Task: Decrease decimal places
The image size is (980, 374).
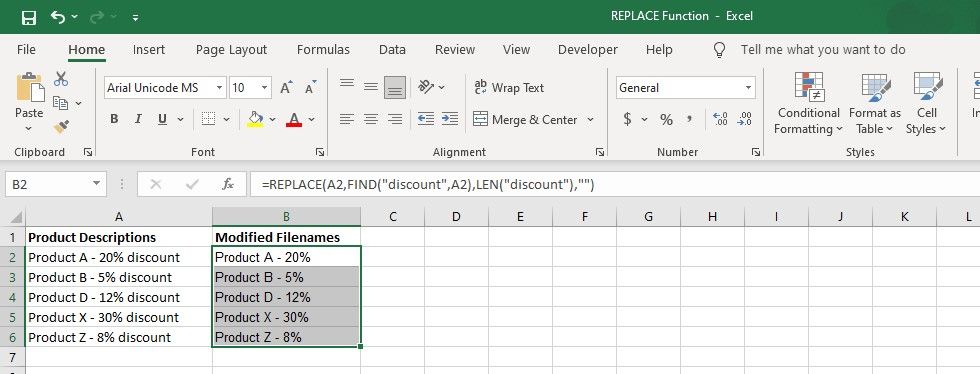Action: tap(744, 119)
